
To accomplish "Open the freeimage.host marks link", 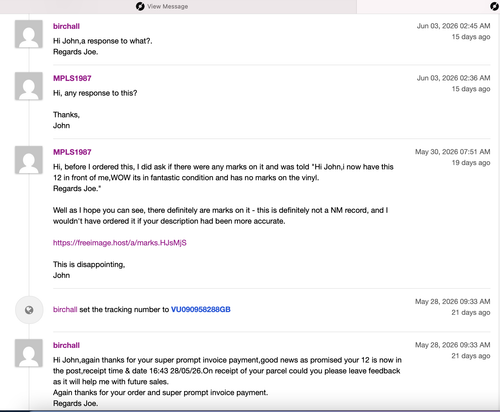I will tap(120, 243).
